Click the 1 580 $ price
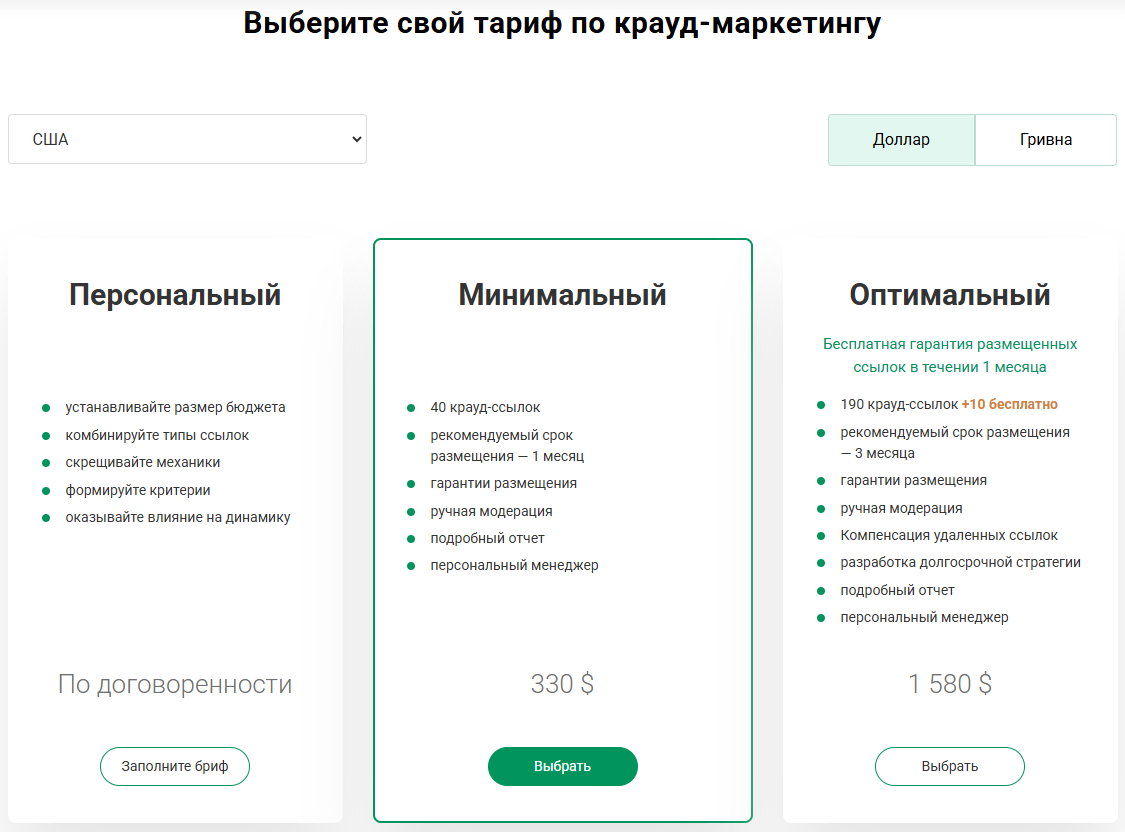The width and height of the screenshot is (1125, 832). (x=949, y=684)
